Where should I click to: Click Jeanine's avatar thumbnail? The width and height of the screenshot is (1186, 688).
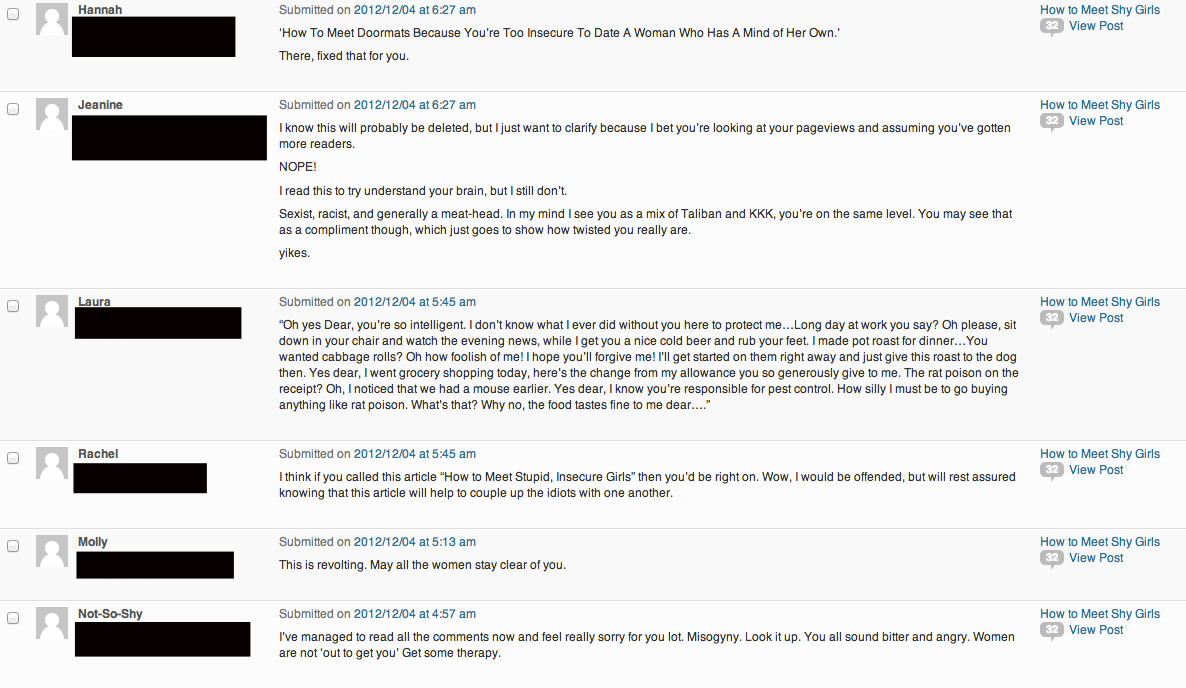click(52, 114)
